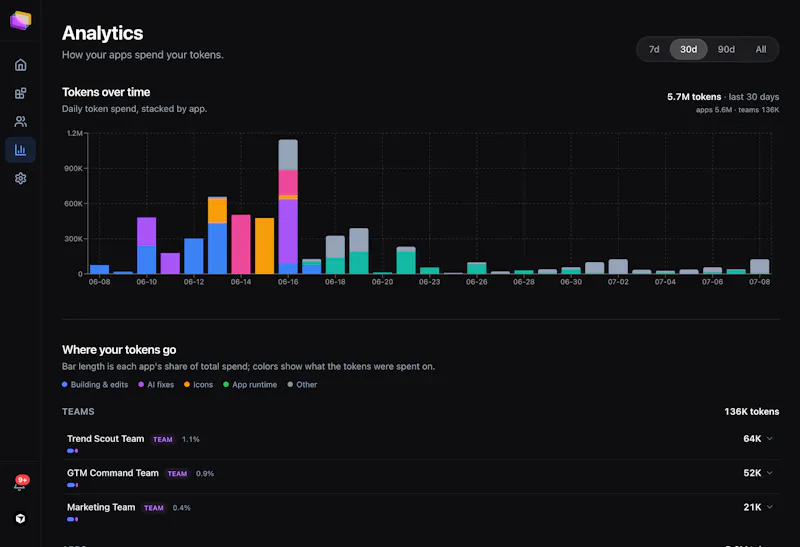The height and width of the screenshot is (547, 800).
Task: Click the 06-08 small blue bar
Action: [x=99, y=269]
